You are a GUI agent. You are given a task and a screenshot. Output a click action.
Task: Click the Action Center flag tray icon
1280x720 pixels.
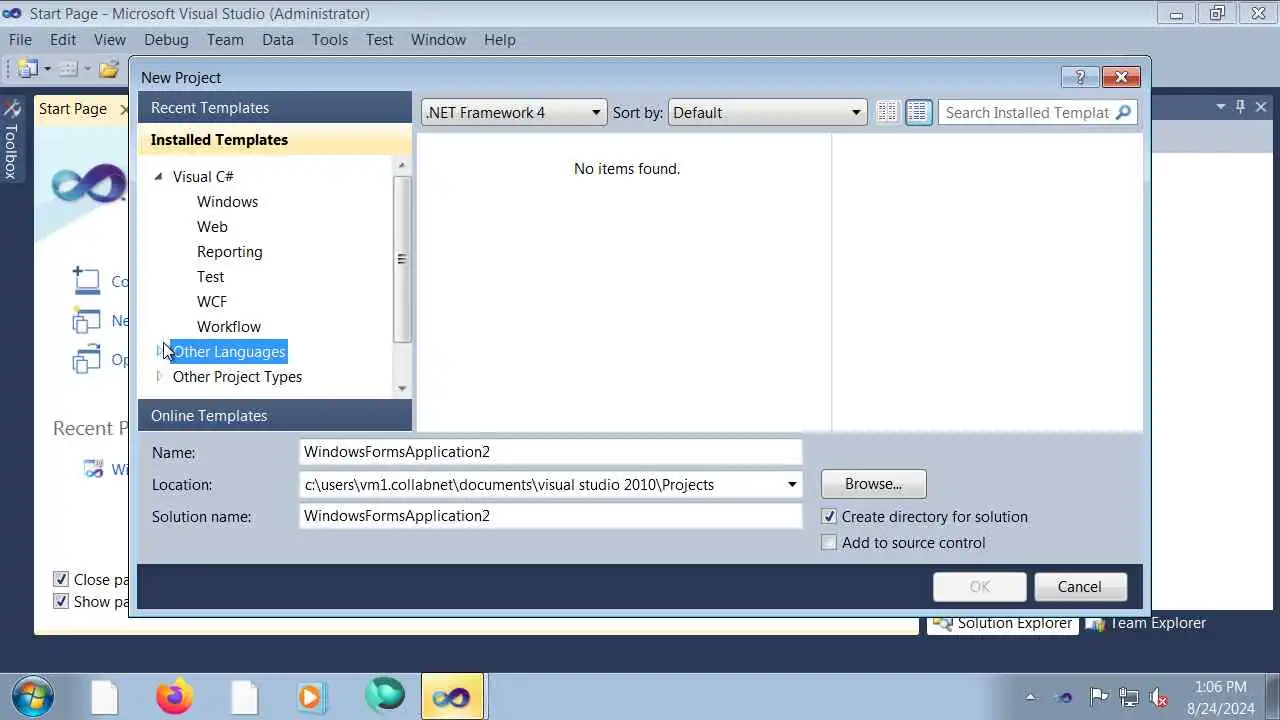click(1098, 697)
